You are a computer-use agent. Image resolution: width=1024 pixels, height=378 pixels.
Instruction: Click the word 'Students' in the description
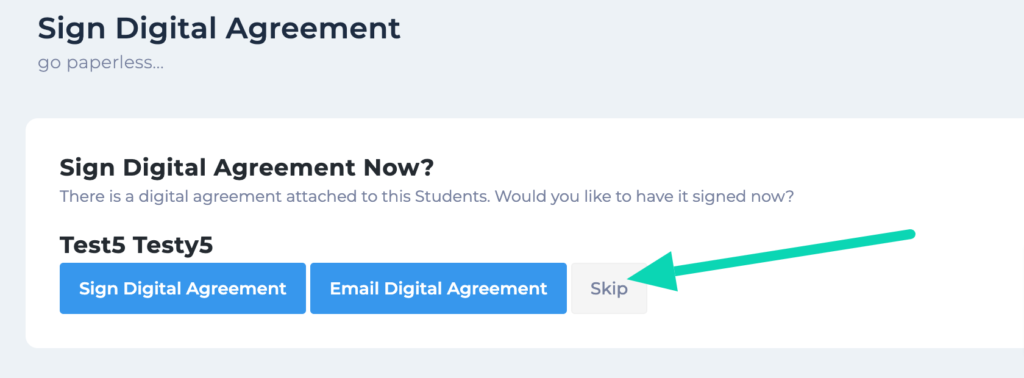point(451,197)
